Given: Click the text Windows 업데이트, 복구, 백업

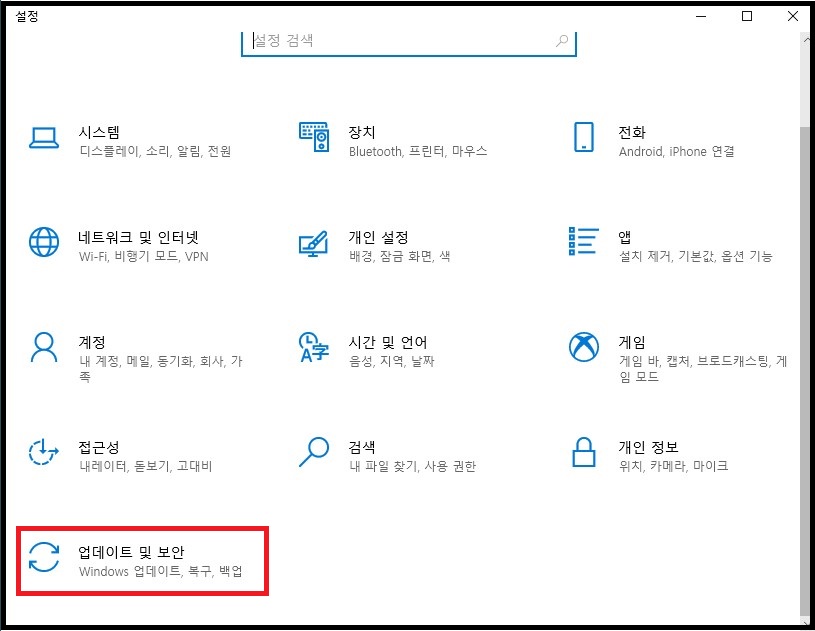Looking at the screenshot, I should pyautogui.click(x=161, y=571).
